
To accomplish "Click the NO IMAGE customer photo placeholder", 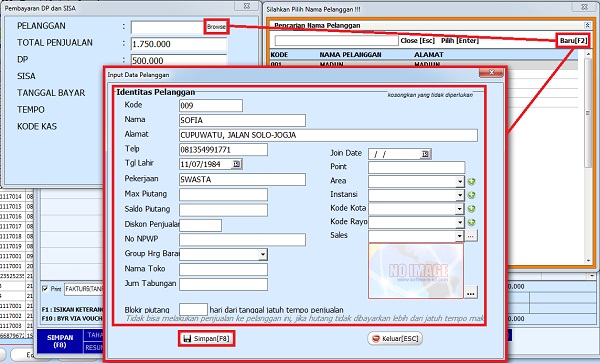I will pyautogui.click(x=416, y=271).
